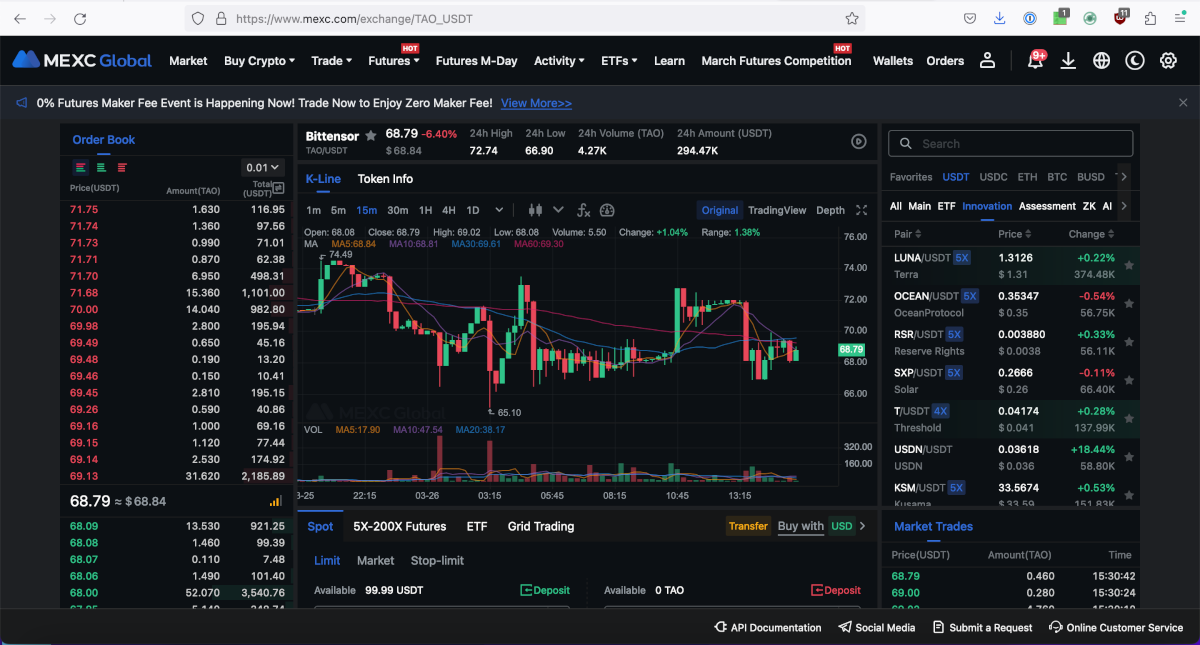Sort pairs by Change column

[x=1089, y=234]
